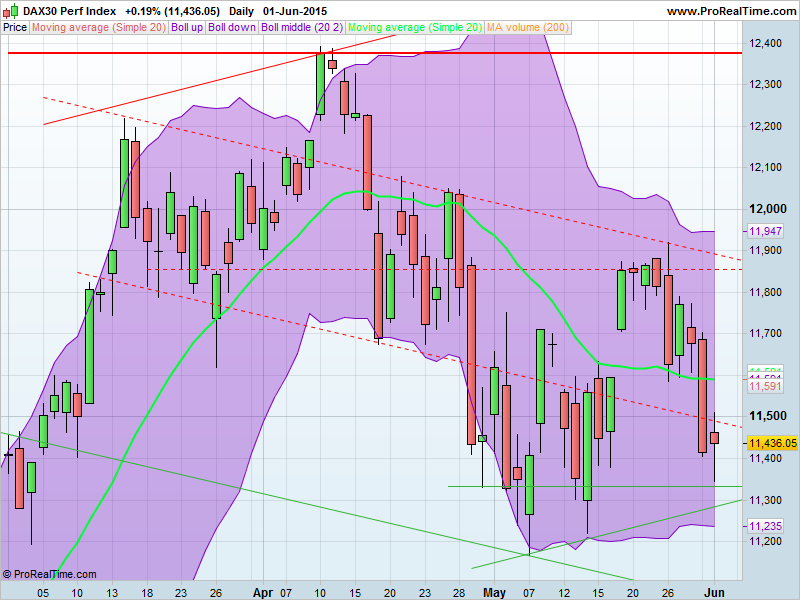
Task: Open Boll middle (20 2) indicator label
Action: pyautogui.click(x=302, y=28)
